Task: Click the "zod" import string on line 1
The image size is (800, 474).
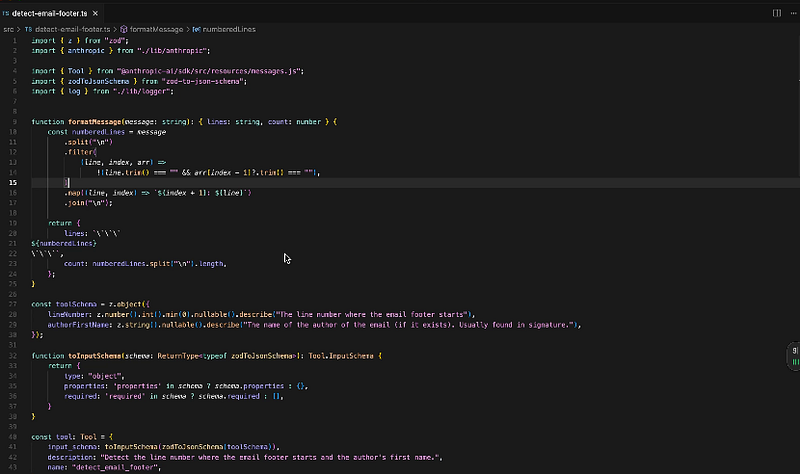Action: pyautogui.click(x=117, y=40)
